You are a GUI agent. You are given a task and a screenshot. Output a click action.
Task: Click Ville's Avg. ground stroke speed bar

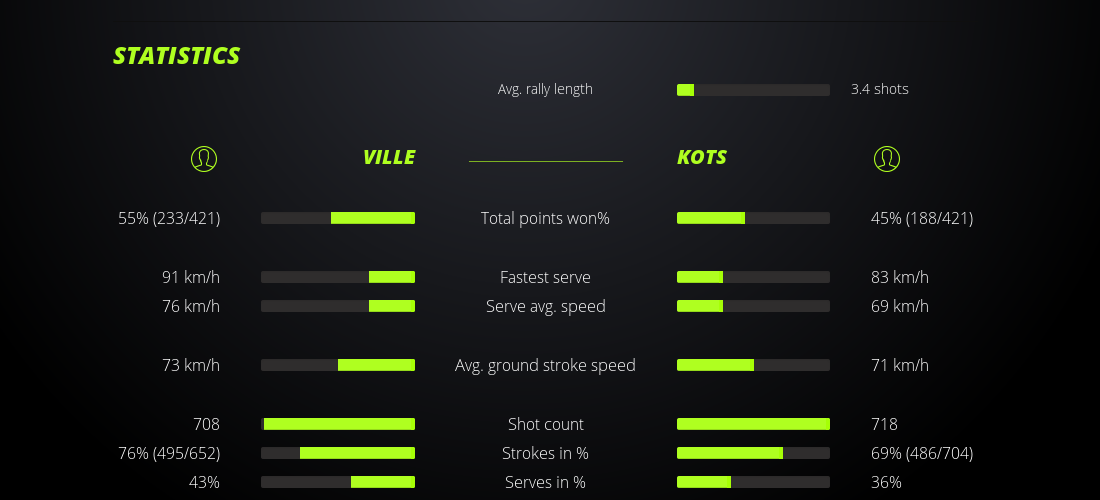coord(338,365)
